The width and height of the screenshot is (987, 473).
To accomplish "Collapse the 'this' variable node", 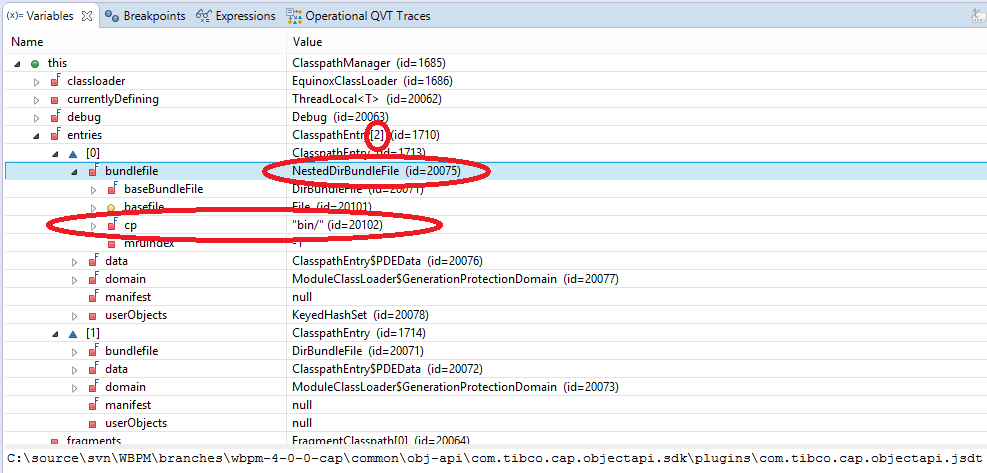I will (x=19, y=63).
